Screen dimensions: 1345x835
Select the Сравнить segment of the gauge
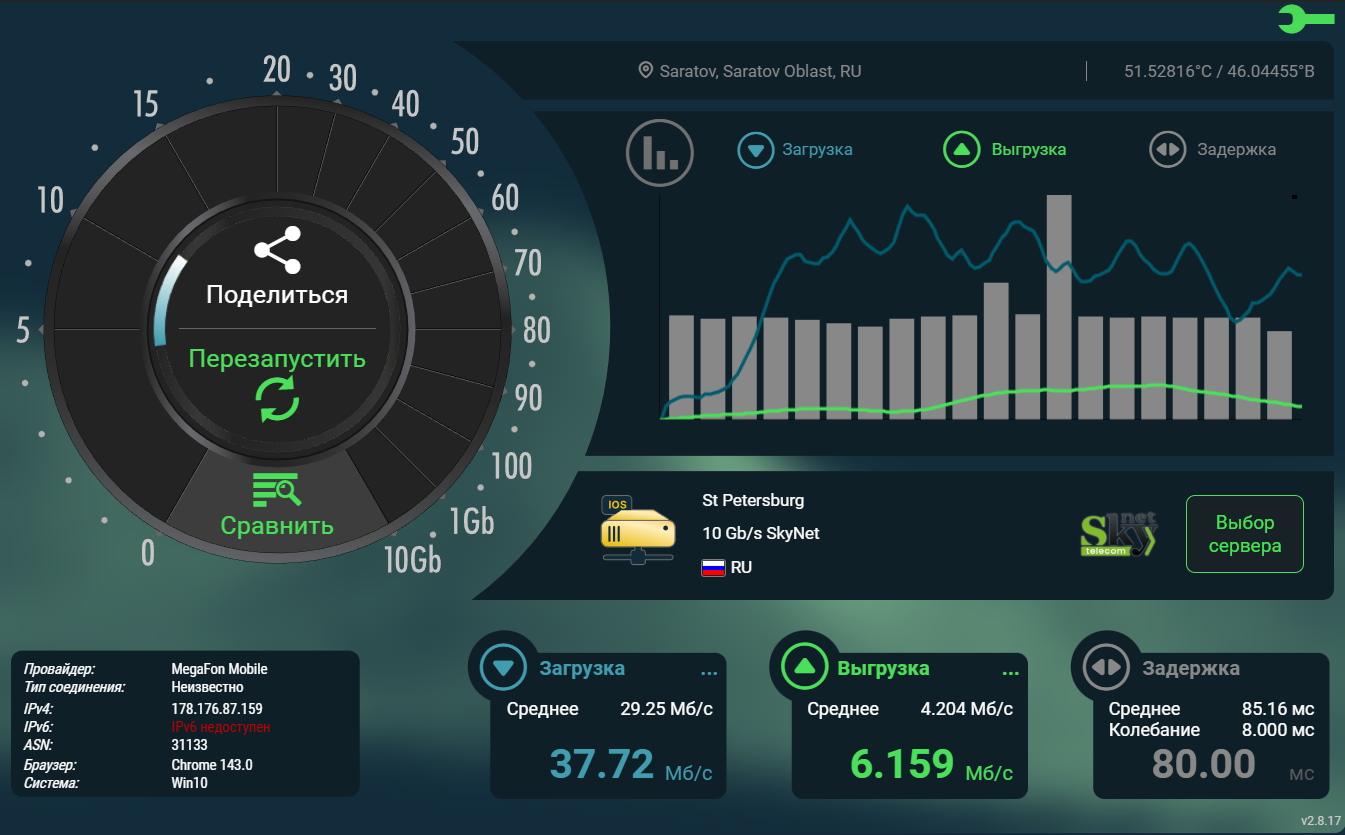277,525
